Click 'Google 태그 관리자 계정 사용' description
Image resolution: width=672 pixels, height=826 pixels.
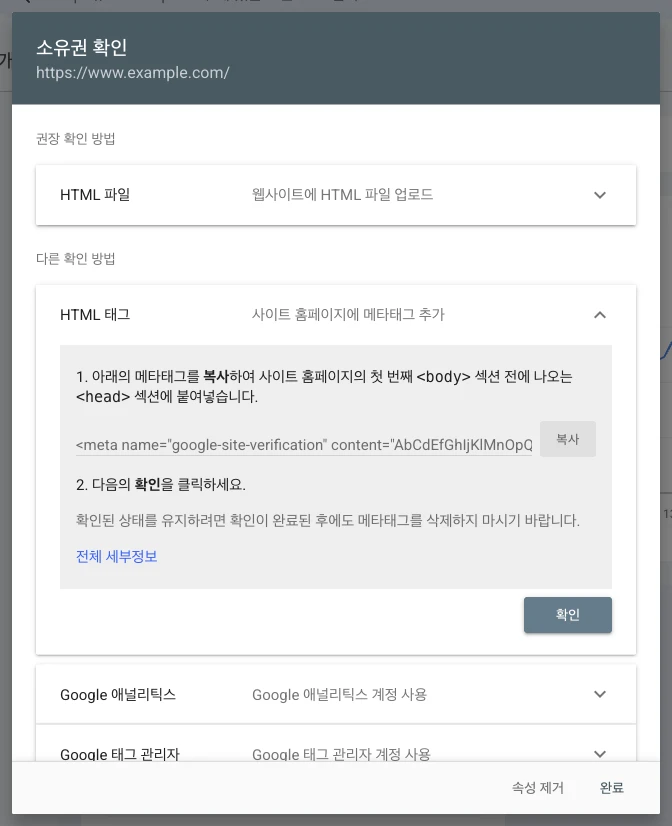(341, 754)
